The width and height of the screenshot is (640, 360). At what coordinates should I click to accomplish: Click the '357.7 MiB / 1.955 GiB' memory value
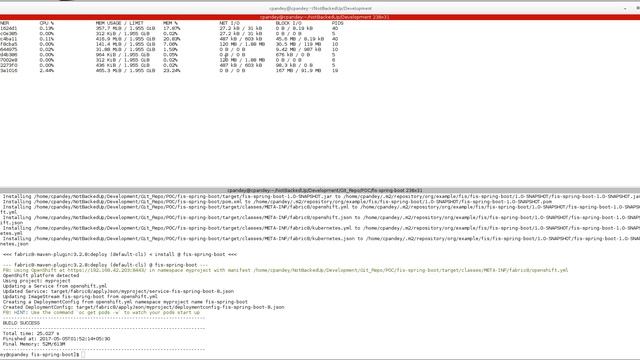125,29
